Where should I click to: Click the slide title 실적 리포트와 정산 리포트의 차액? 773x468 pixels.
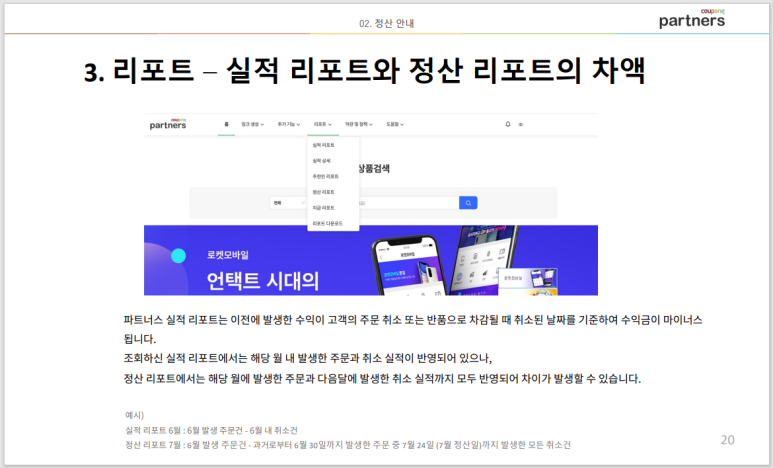tap(364, 70)
